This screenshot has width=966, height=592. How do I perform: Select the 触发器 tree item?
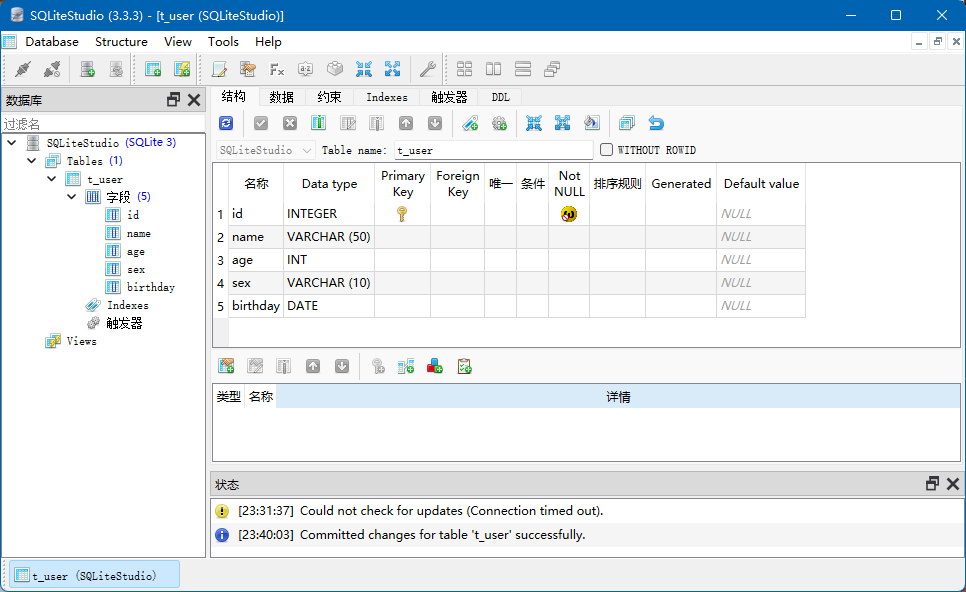coord(124,323)
